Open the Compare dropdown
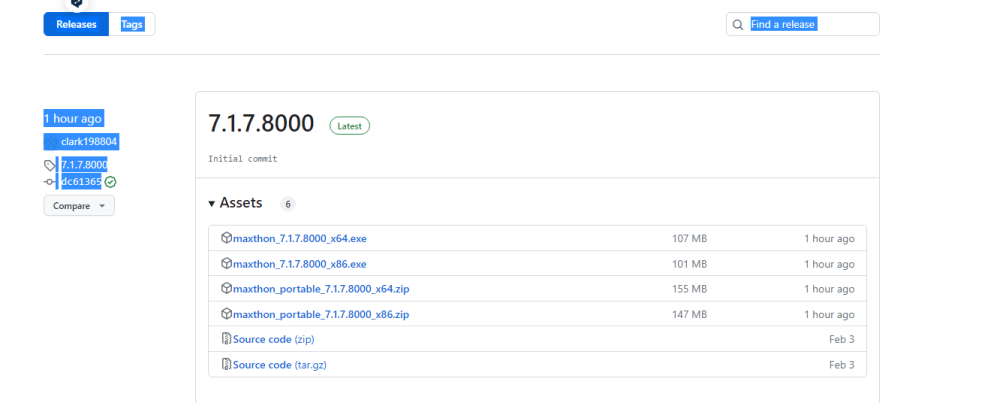 (x=78, y=206)
